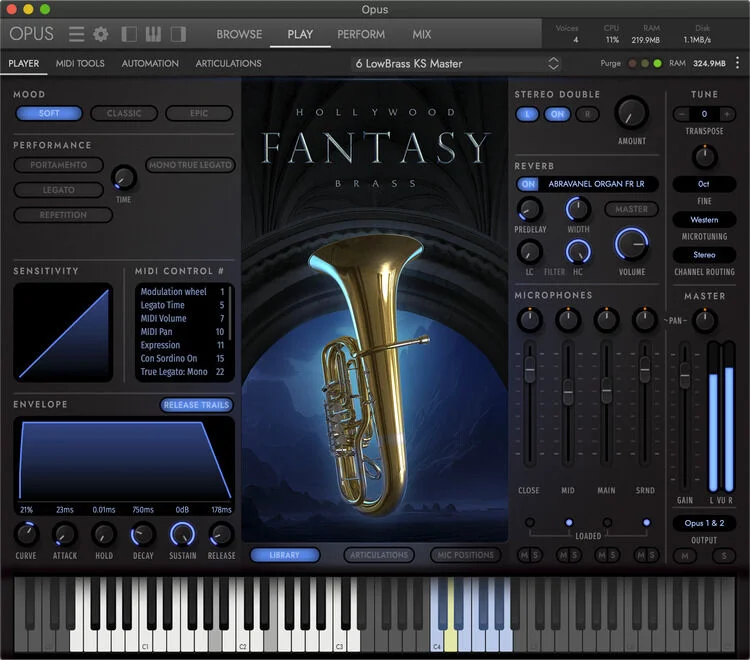Click the Stereo Double amount knob

pyautogui.click(x=631, y=113)
